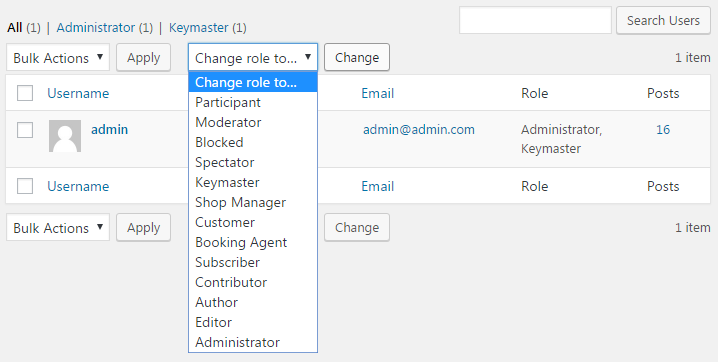Click the Posts column label in the footer row
Image resolution: width=718 pixels, height=362 pixels.
663,186
